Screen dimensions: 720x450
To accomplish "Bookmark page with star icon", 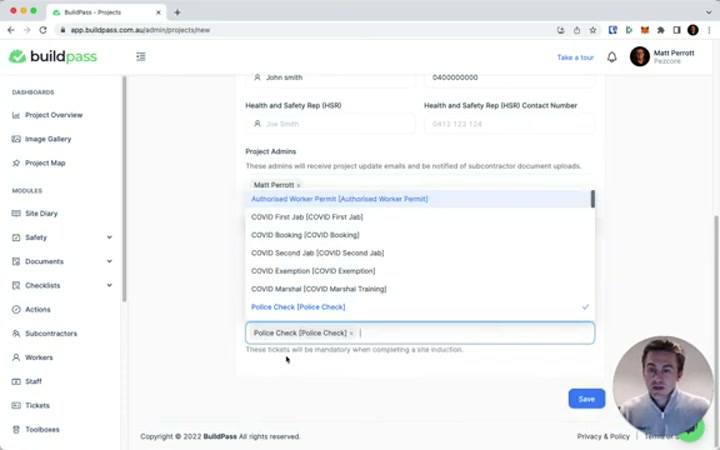I will click(x=593, y=30).
